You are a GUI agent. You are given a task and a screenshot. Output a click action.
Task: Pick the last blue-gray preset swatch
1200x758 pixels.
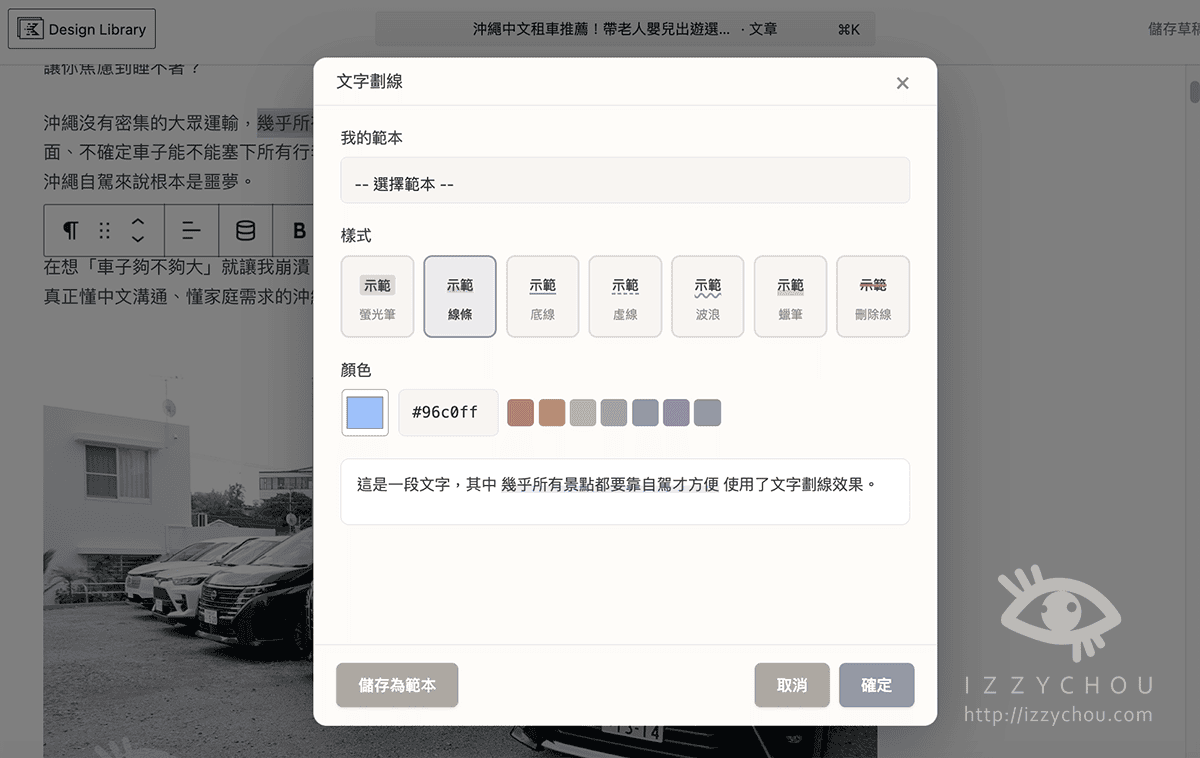coord(707,412)
